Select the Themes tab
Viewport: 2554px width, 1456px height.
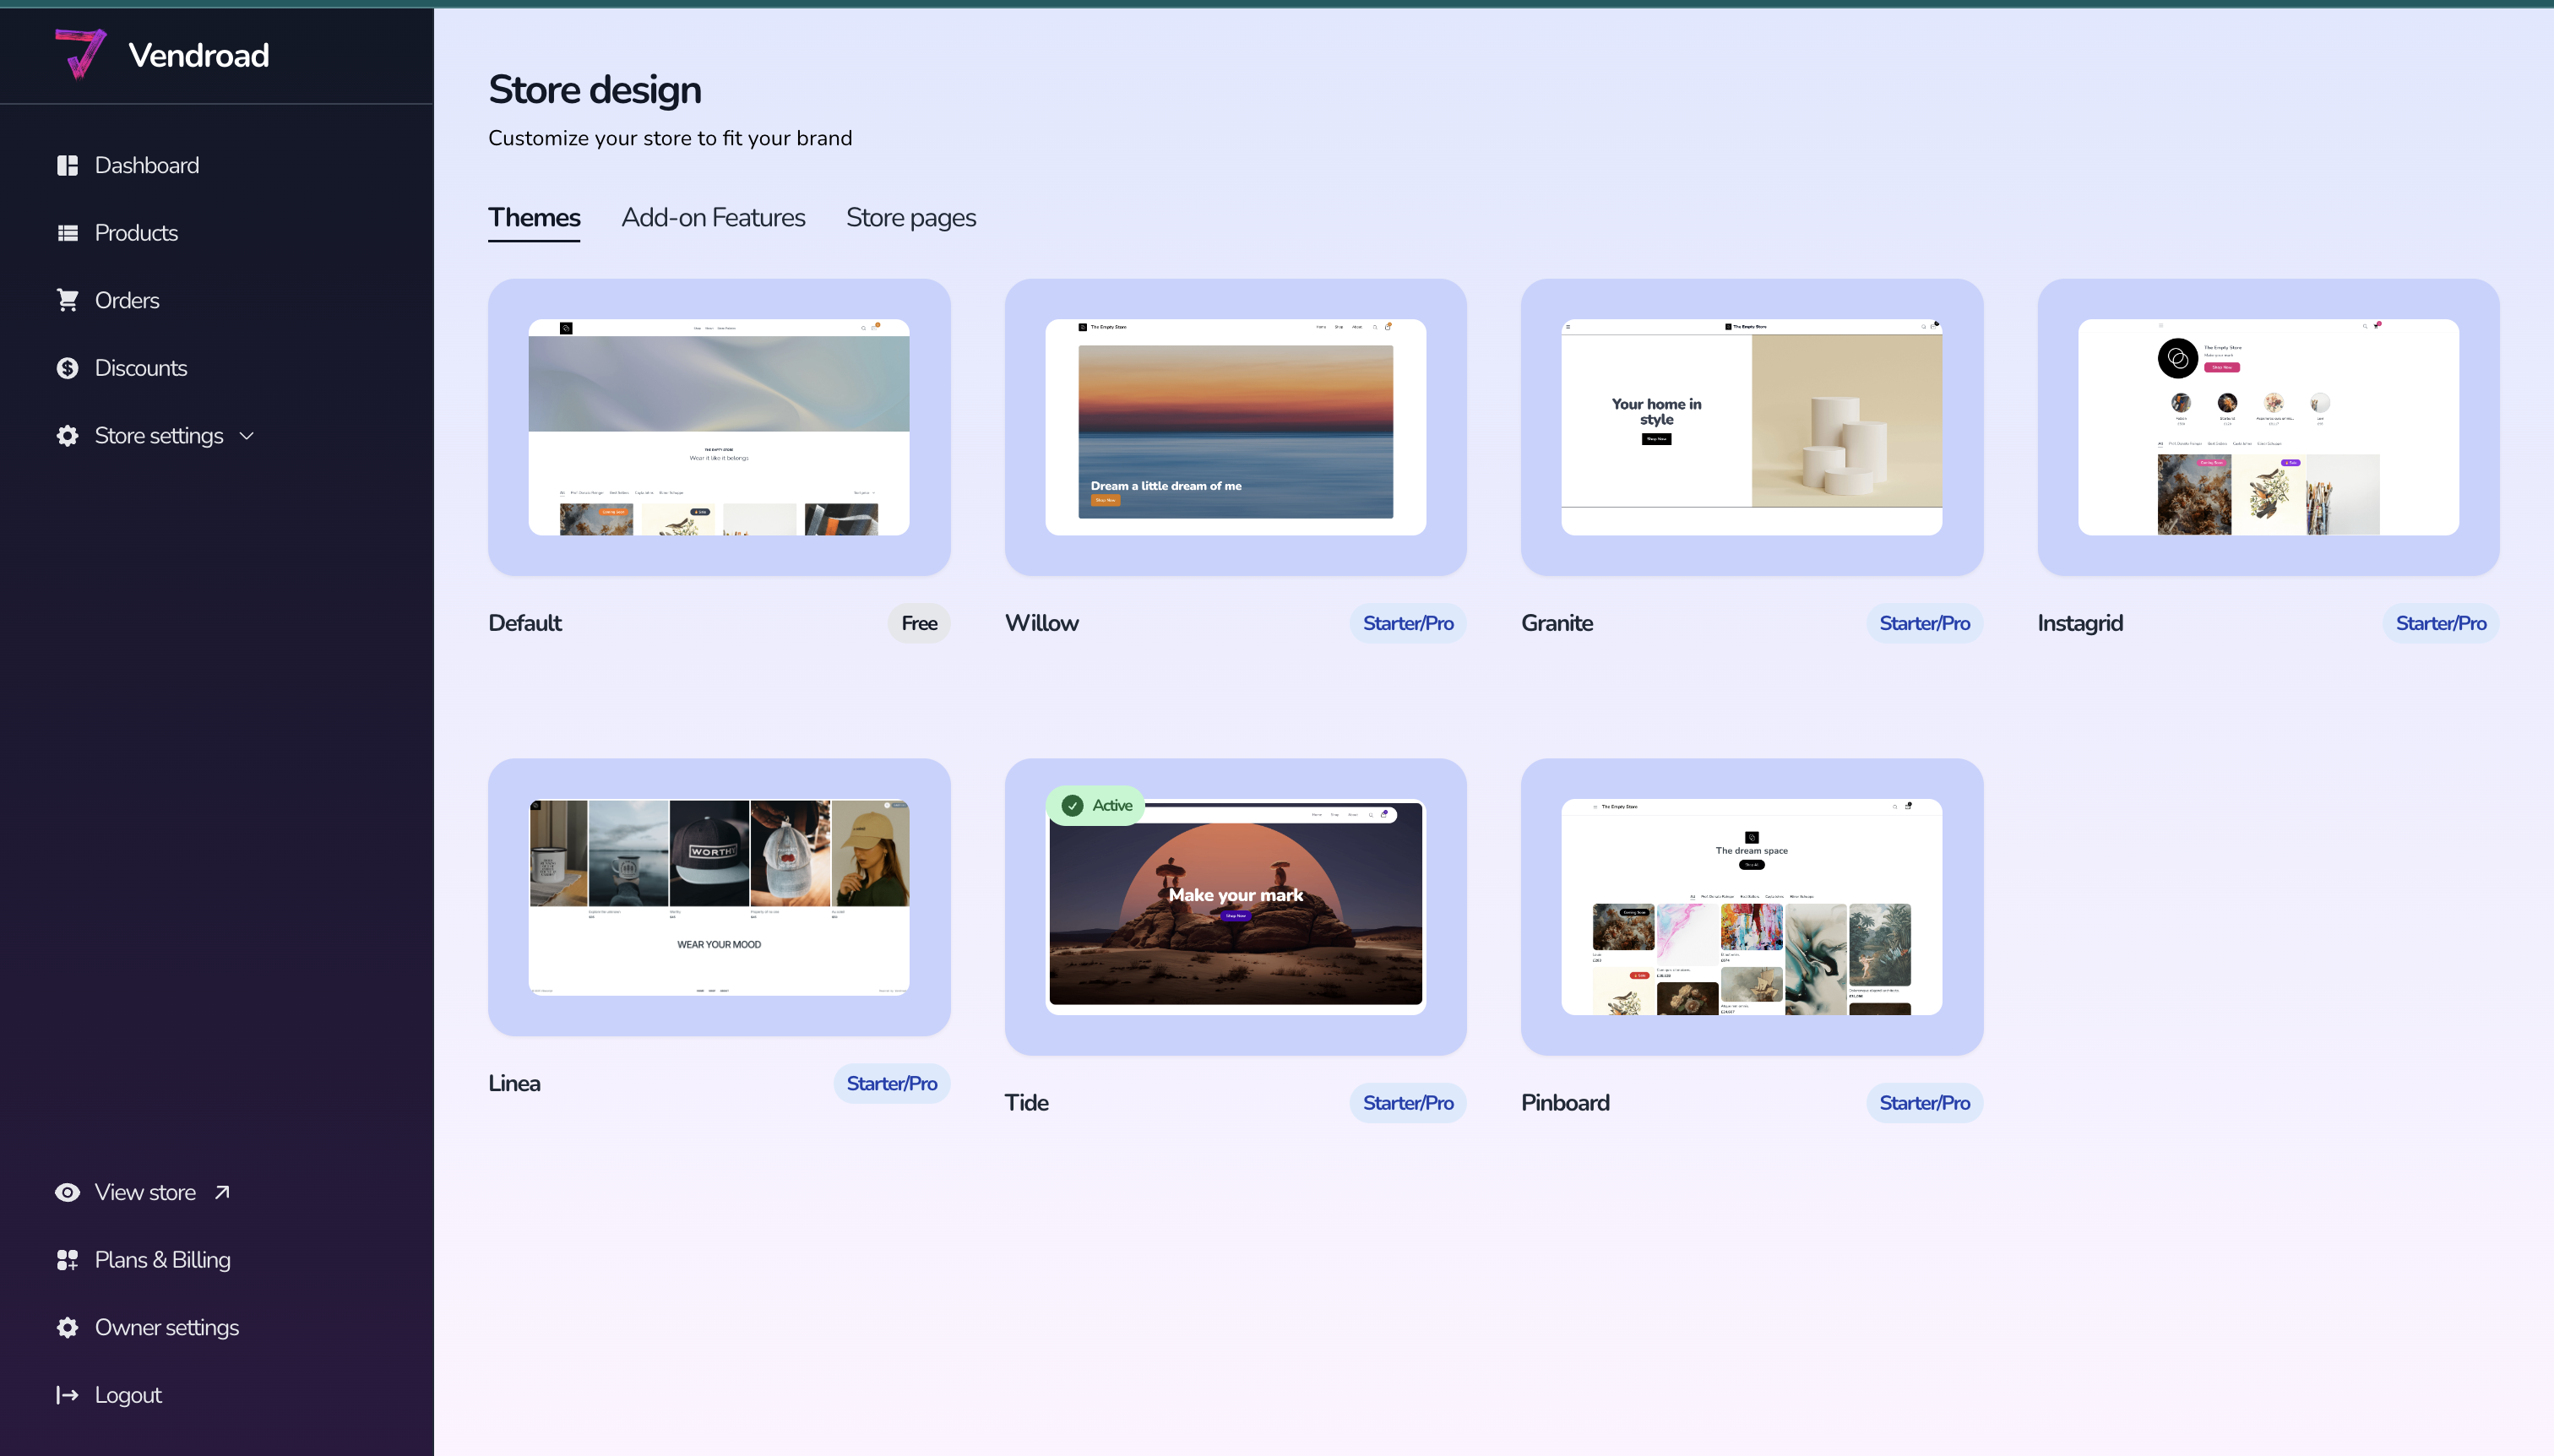(534, 217)
